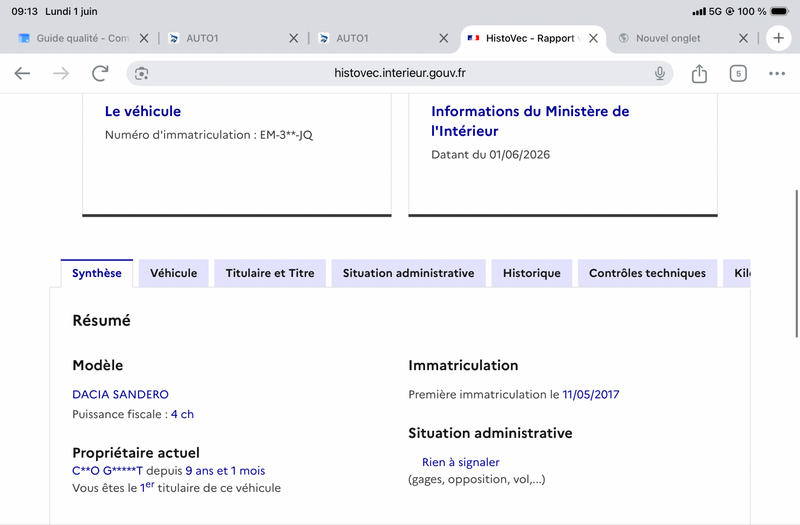Tap the histovec.interieur.gouv.fr address field
This screenshot has width=800, height=525.
tap(400, 73)
